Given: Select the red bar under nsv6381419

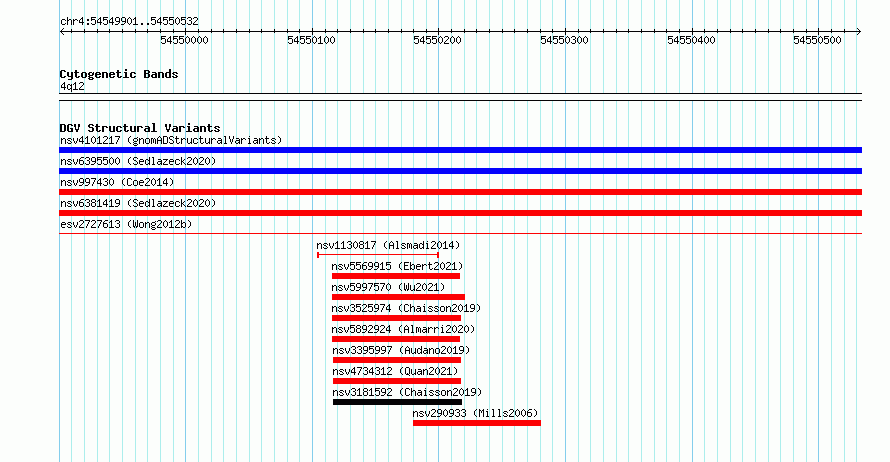Looking at the screenshot, I should [x=460, y=213].
